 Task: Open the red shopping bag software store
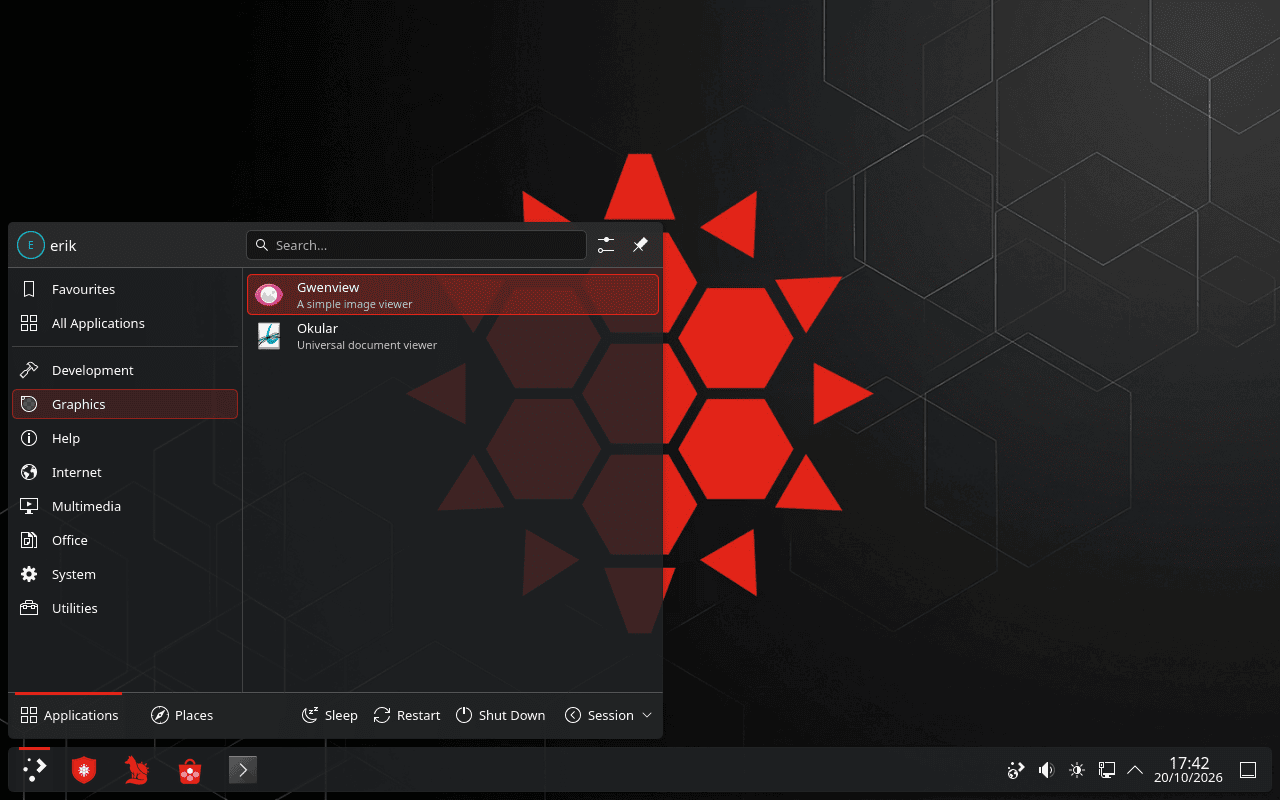190,770
